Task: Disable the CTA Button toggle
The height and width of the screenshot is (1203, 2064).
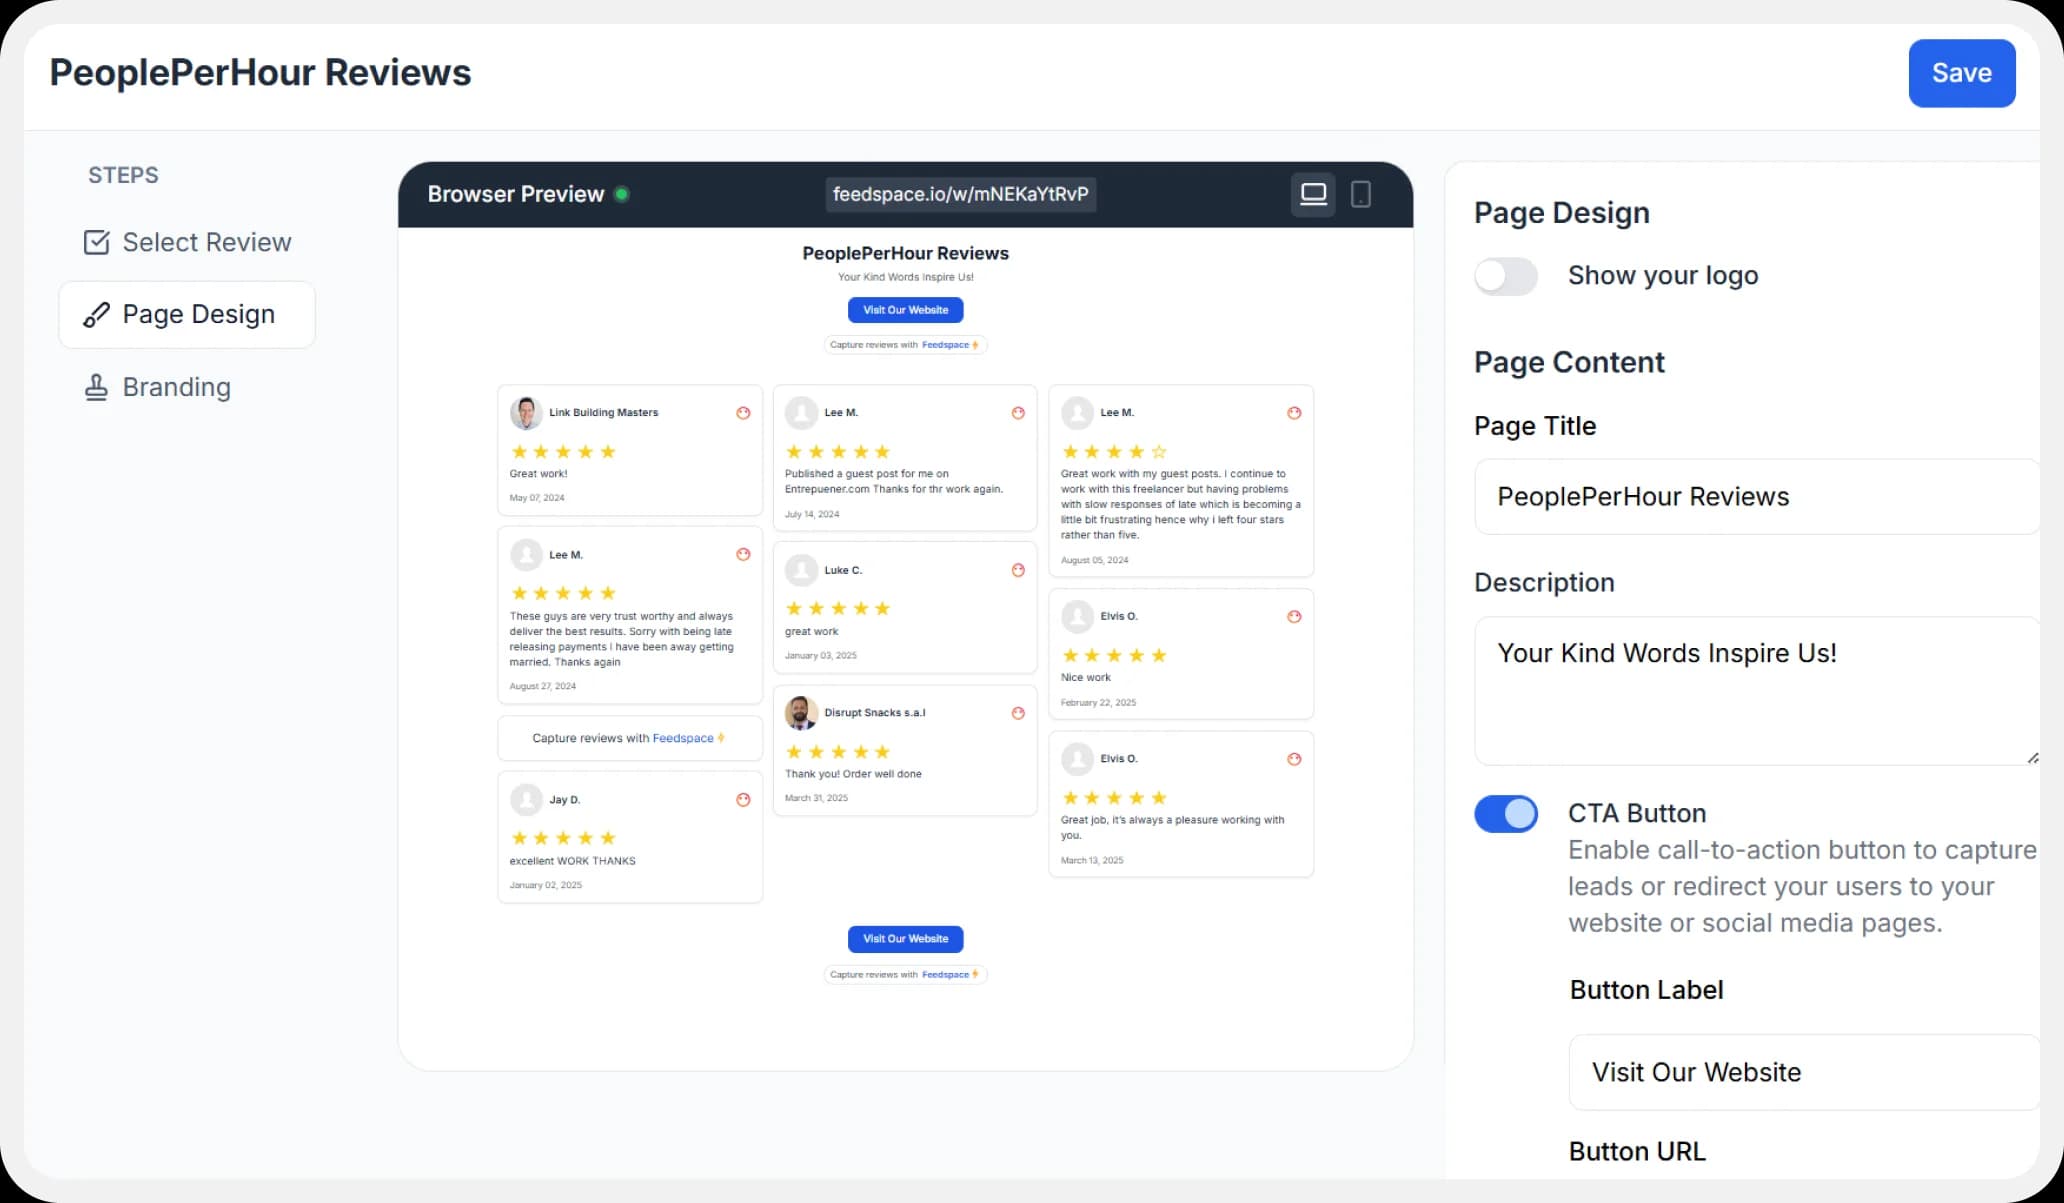Action: [x=1505, y=814]
